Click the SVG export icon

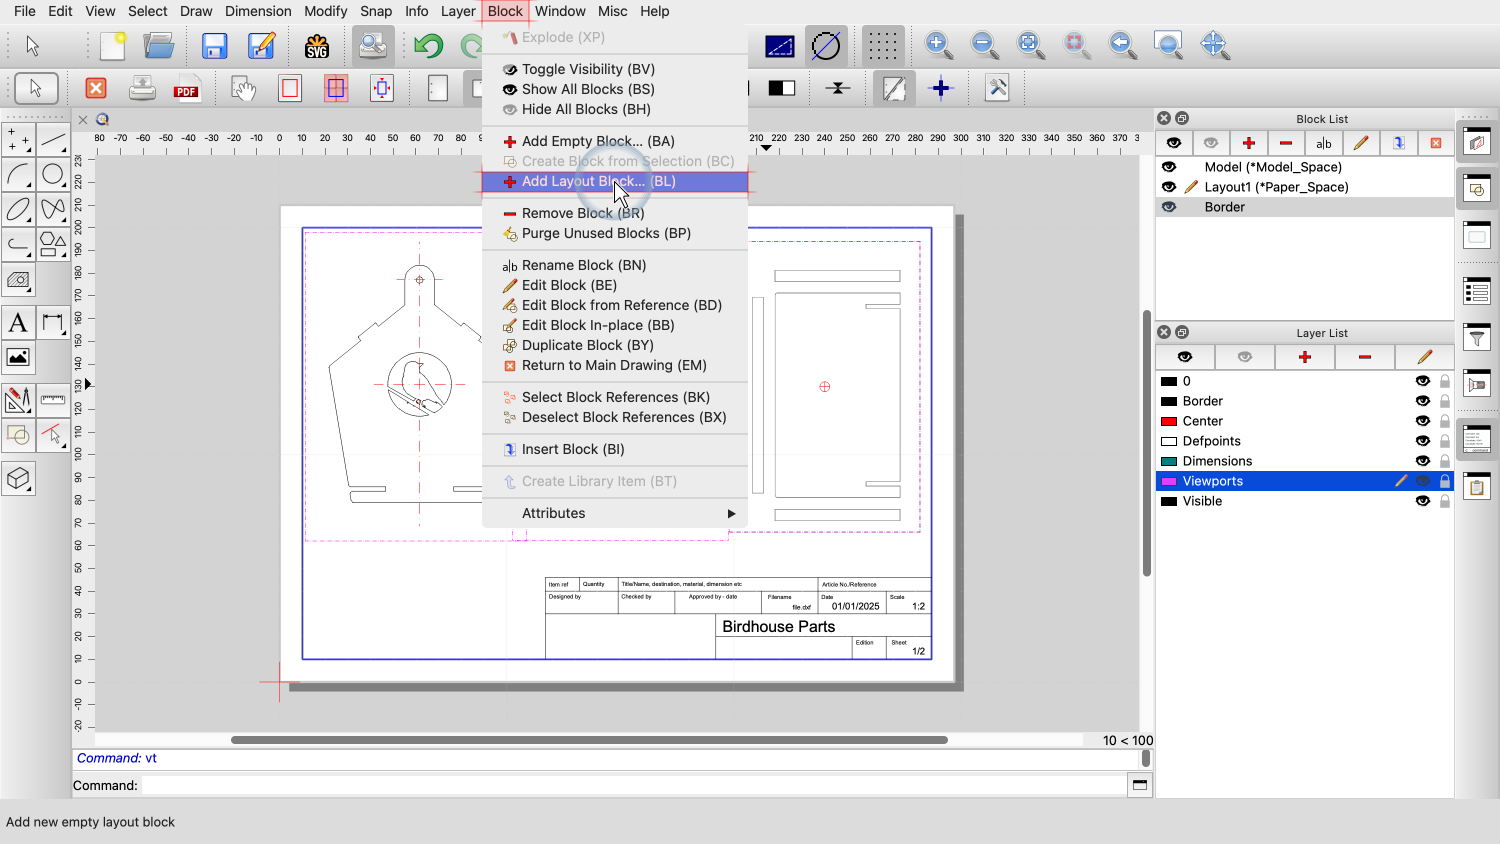317,46
